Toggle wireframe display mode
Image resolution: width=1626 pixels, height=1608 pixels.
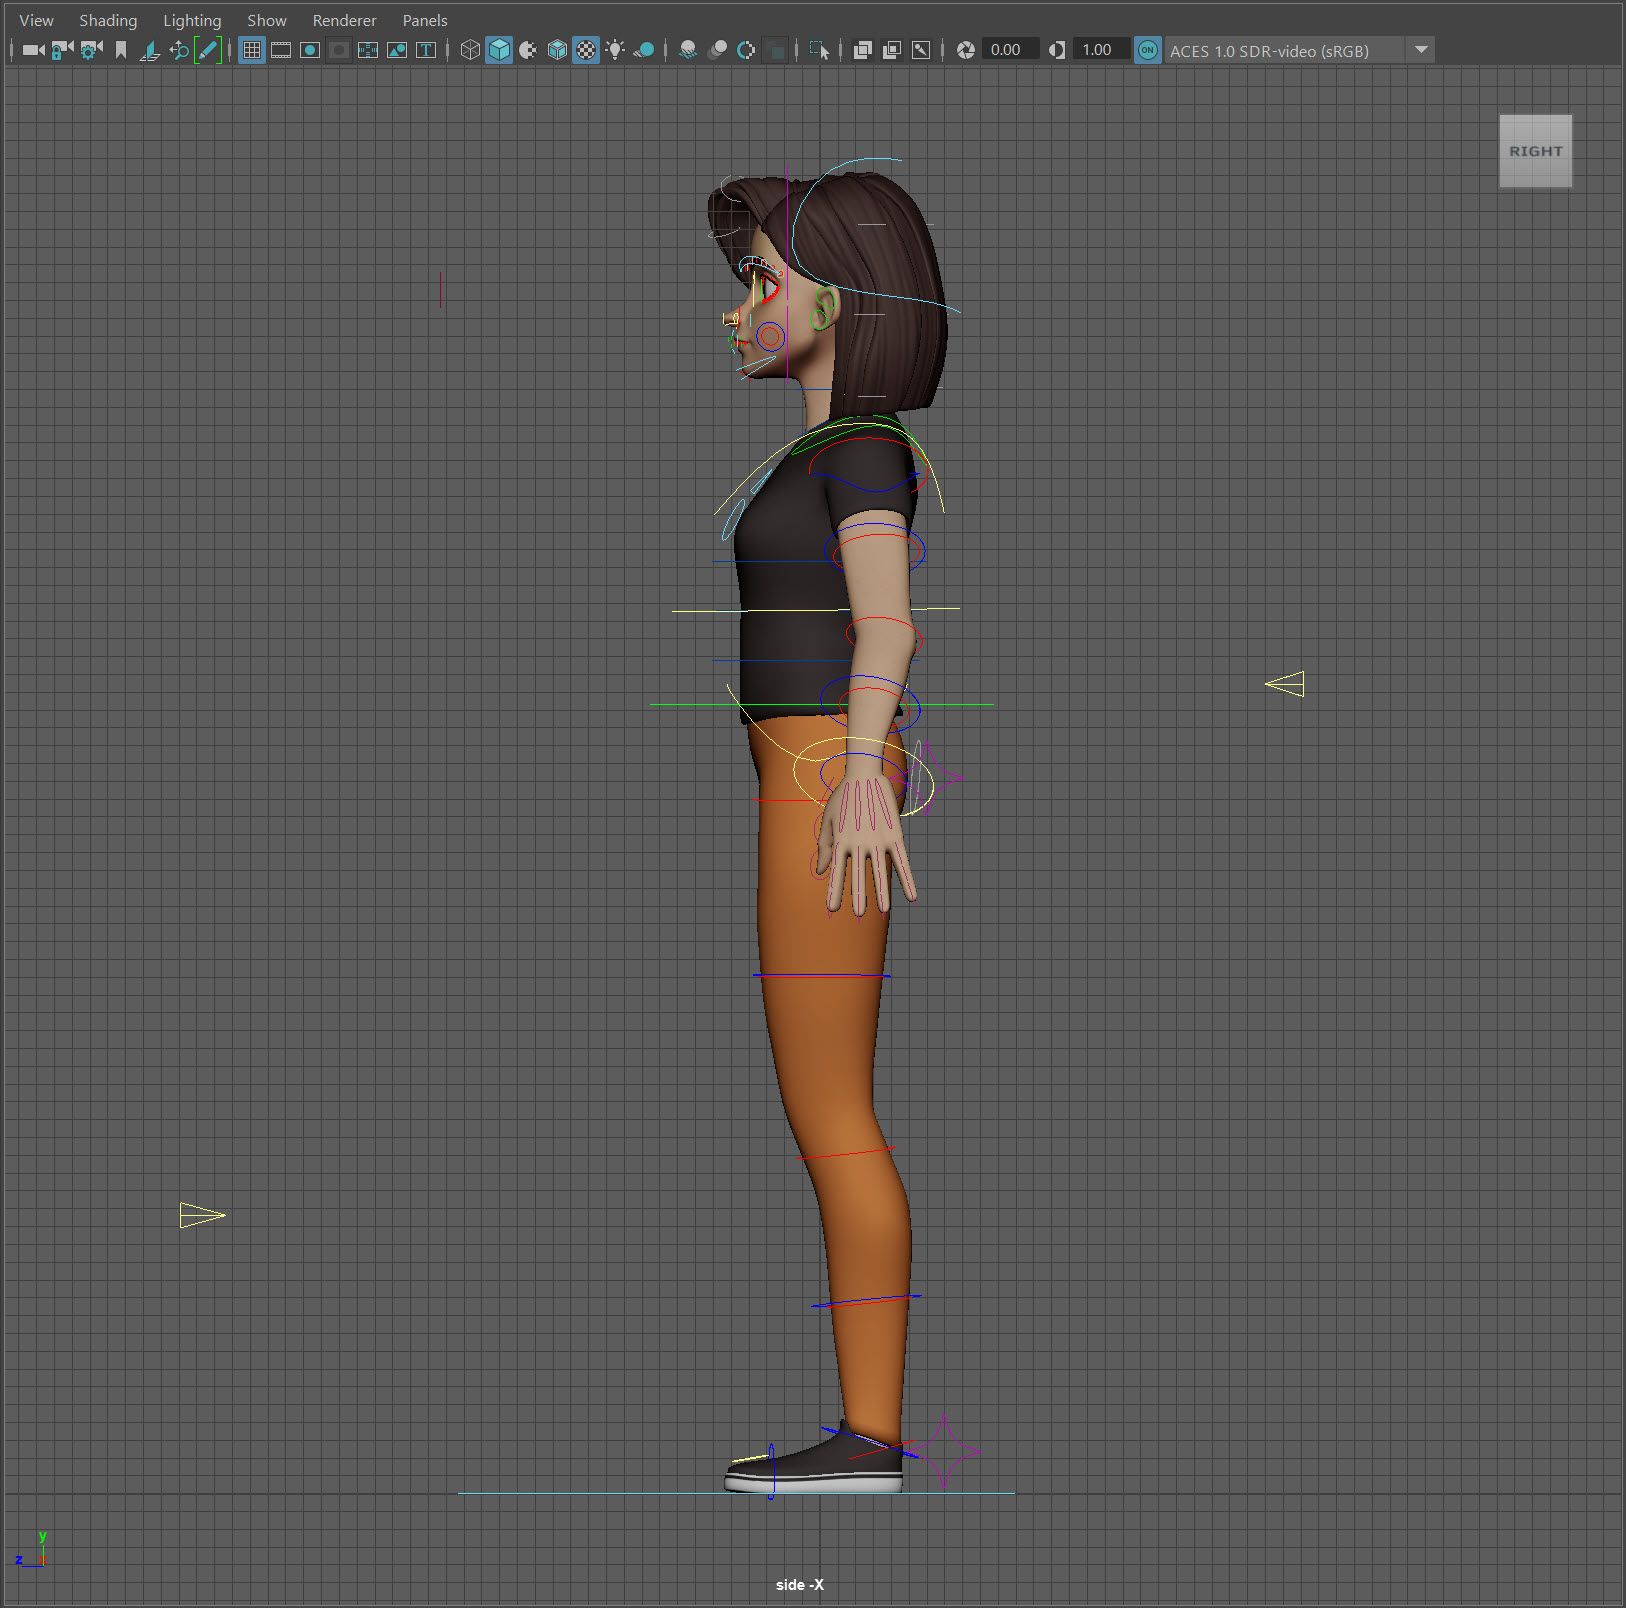[470, 50]
